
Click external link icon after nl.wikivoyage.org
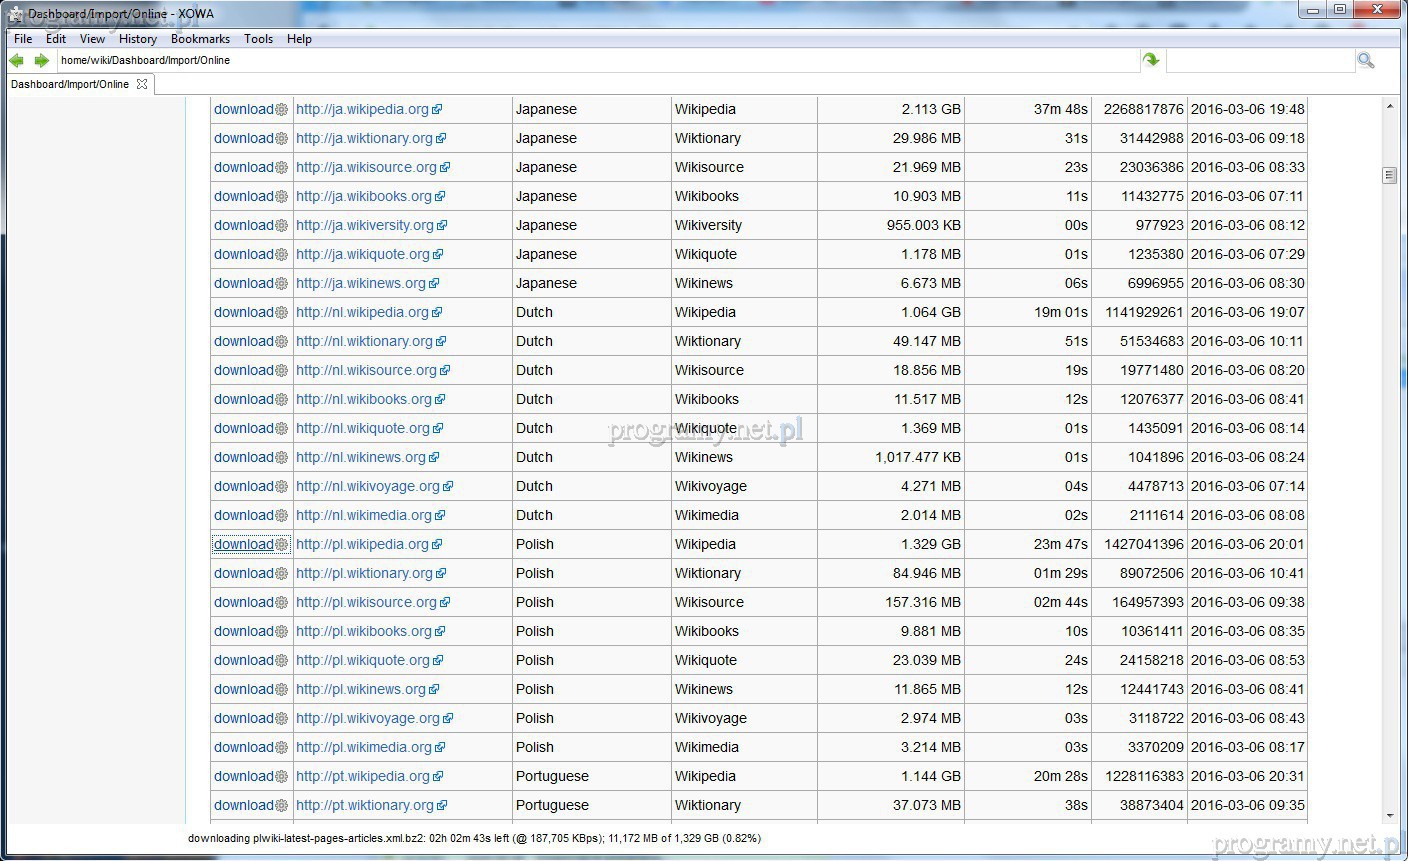(x=448, y=487)
